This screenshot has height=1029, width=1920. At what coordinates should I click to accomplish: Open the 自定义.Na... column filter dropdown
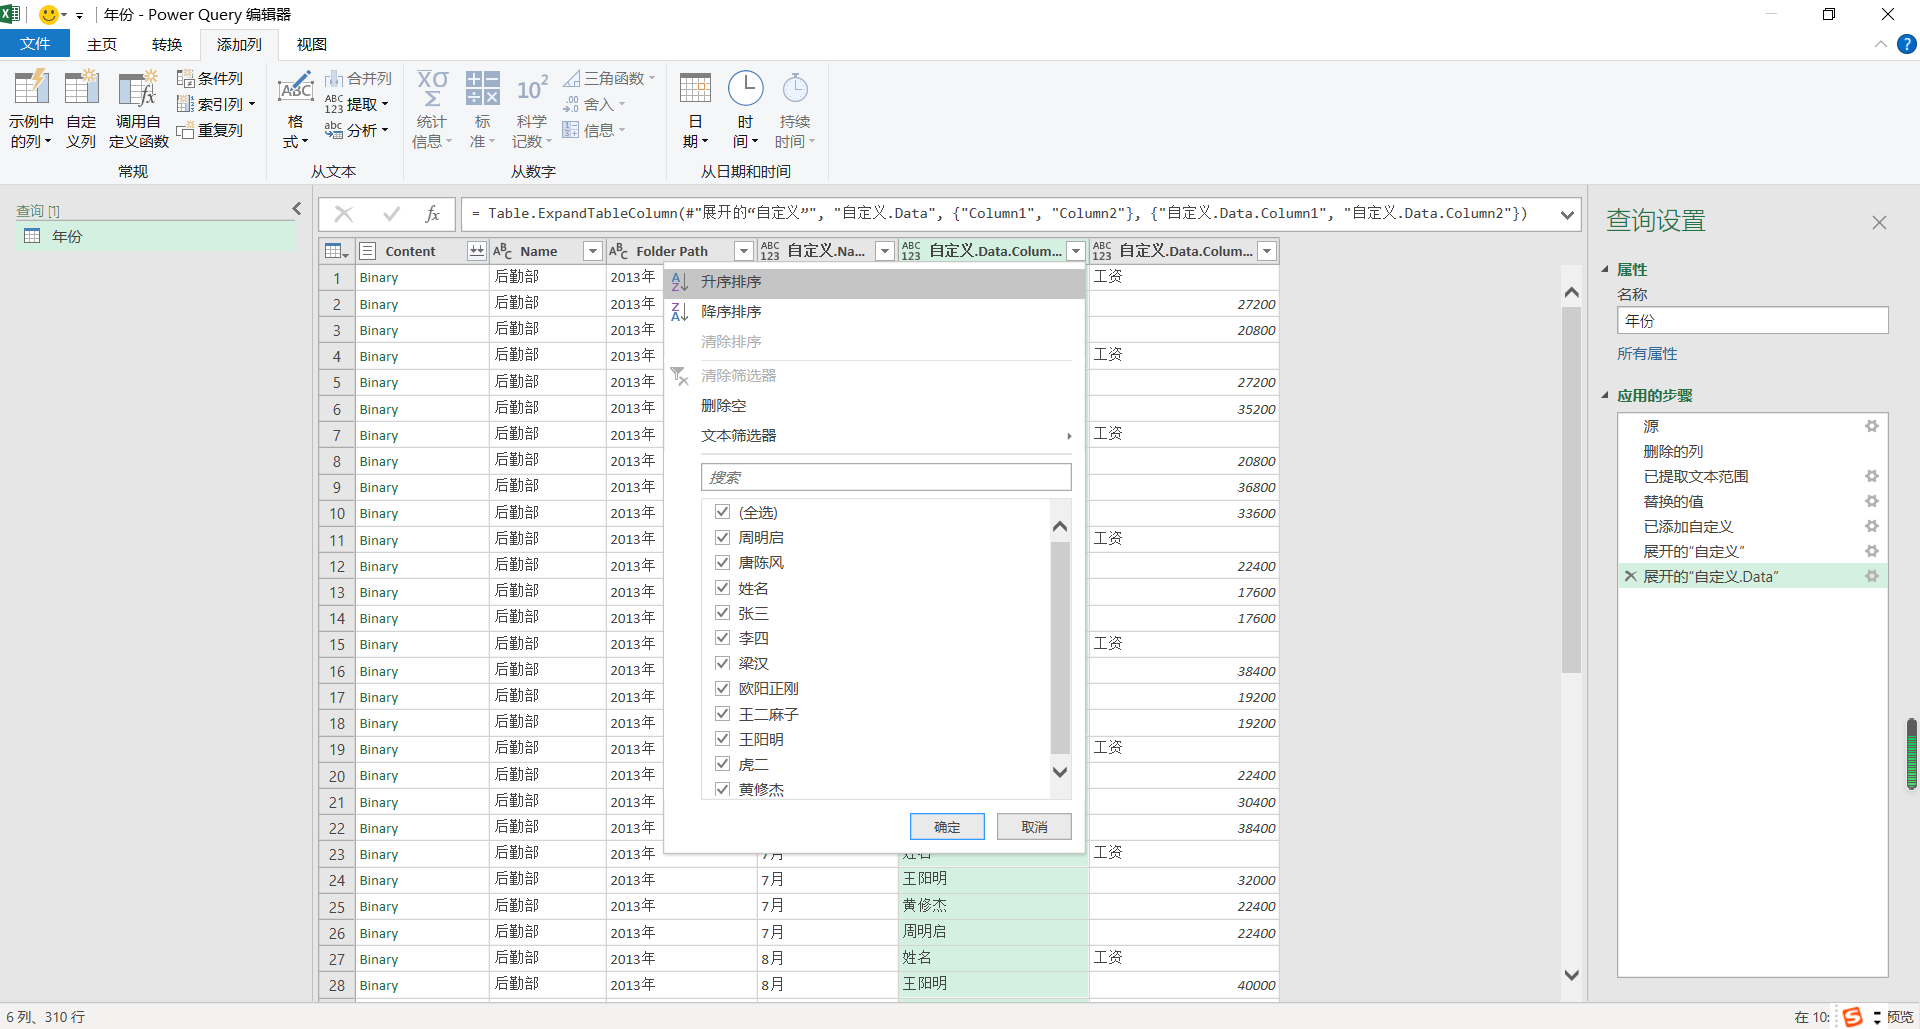tap(885, 251)
